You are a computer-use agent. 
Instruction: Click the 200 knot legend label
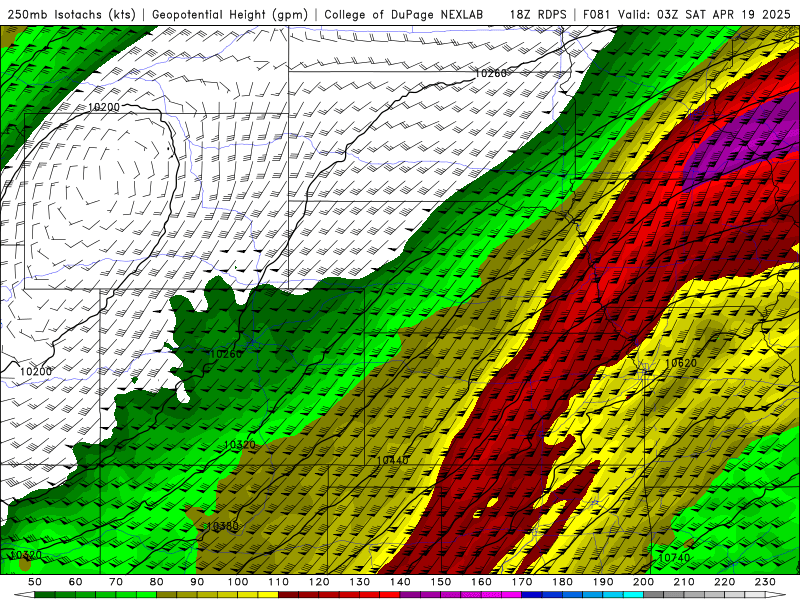click(x=644, y=582)
